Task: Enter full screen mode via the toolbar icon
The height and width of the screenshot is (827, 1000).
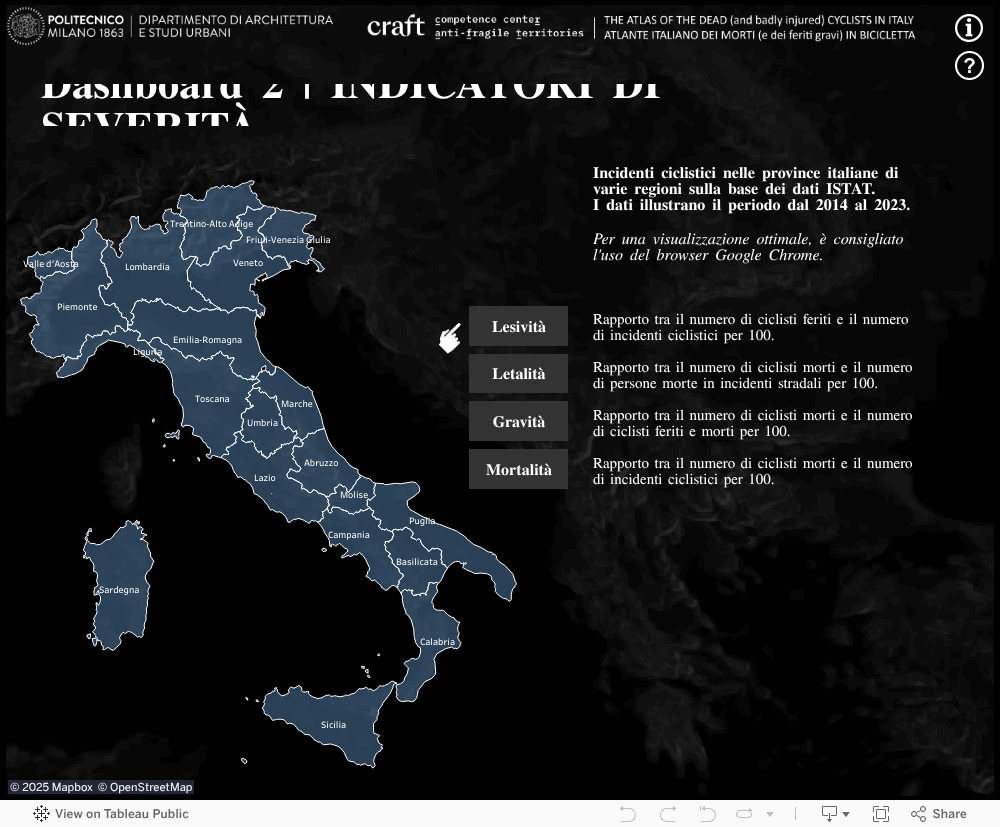Action: click(x=881, y=813)
